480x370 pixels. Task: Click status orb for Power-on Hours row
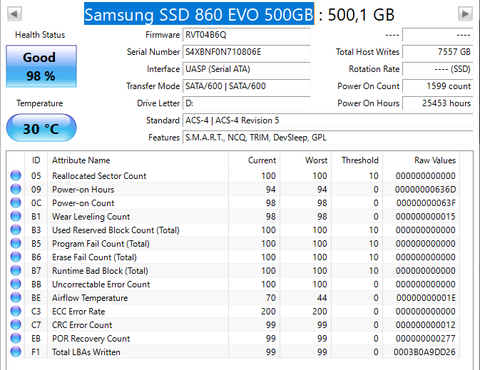(16, 189)
